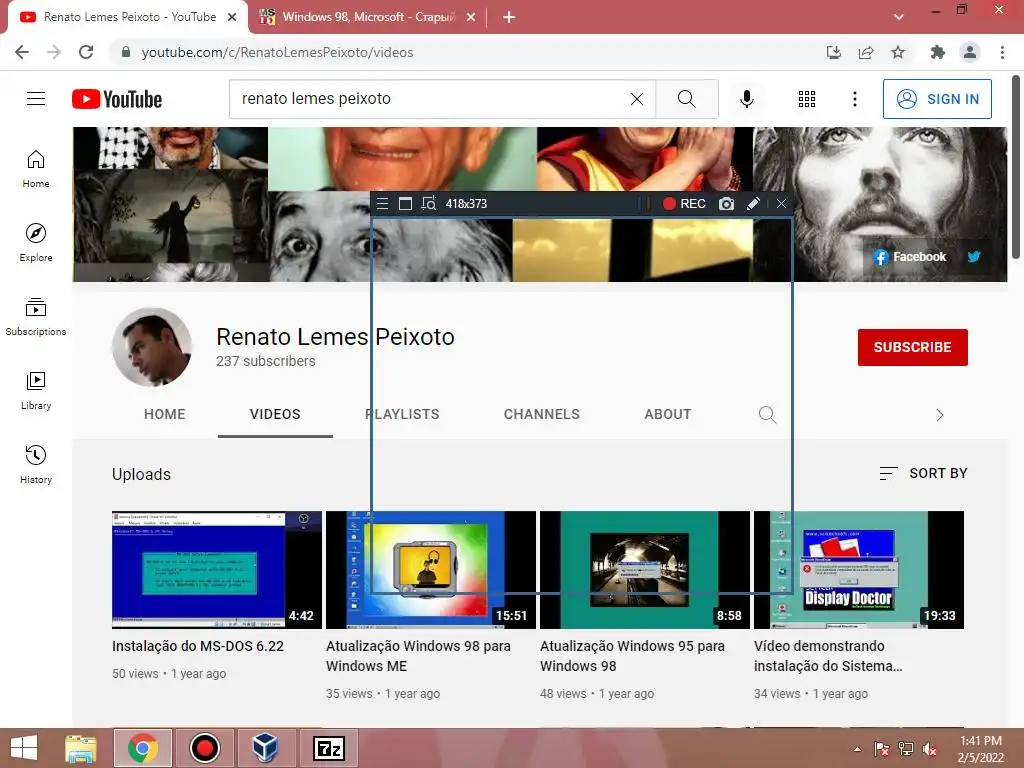The image size is (1024, 768).
Task: Open History in the sidebar
Action: click(x=36, y=464)
